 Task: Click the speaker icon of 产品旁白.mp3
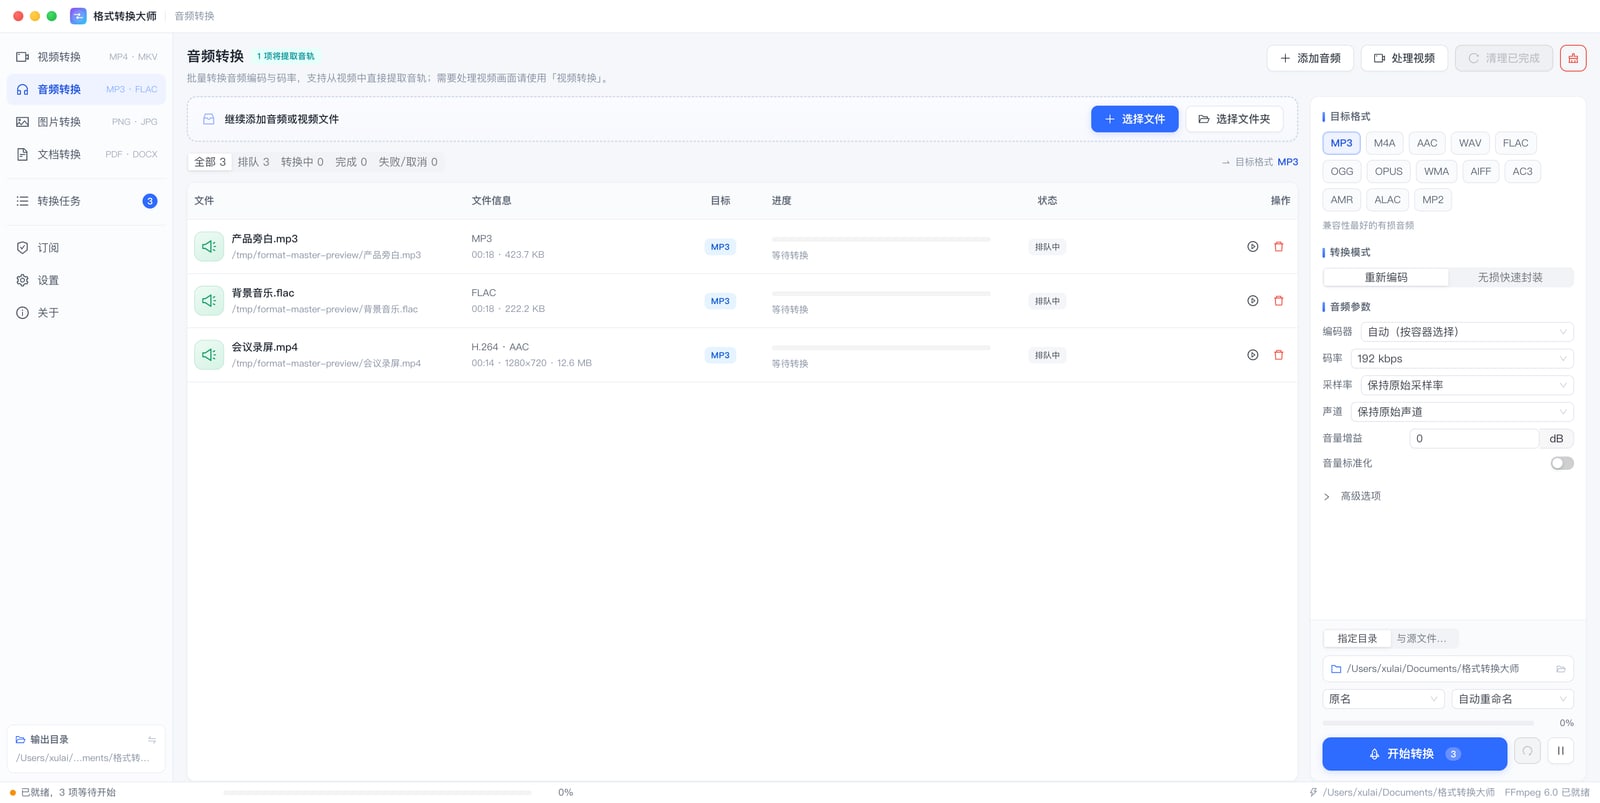point(209,246)
